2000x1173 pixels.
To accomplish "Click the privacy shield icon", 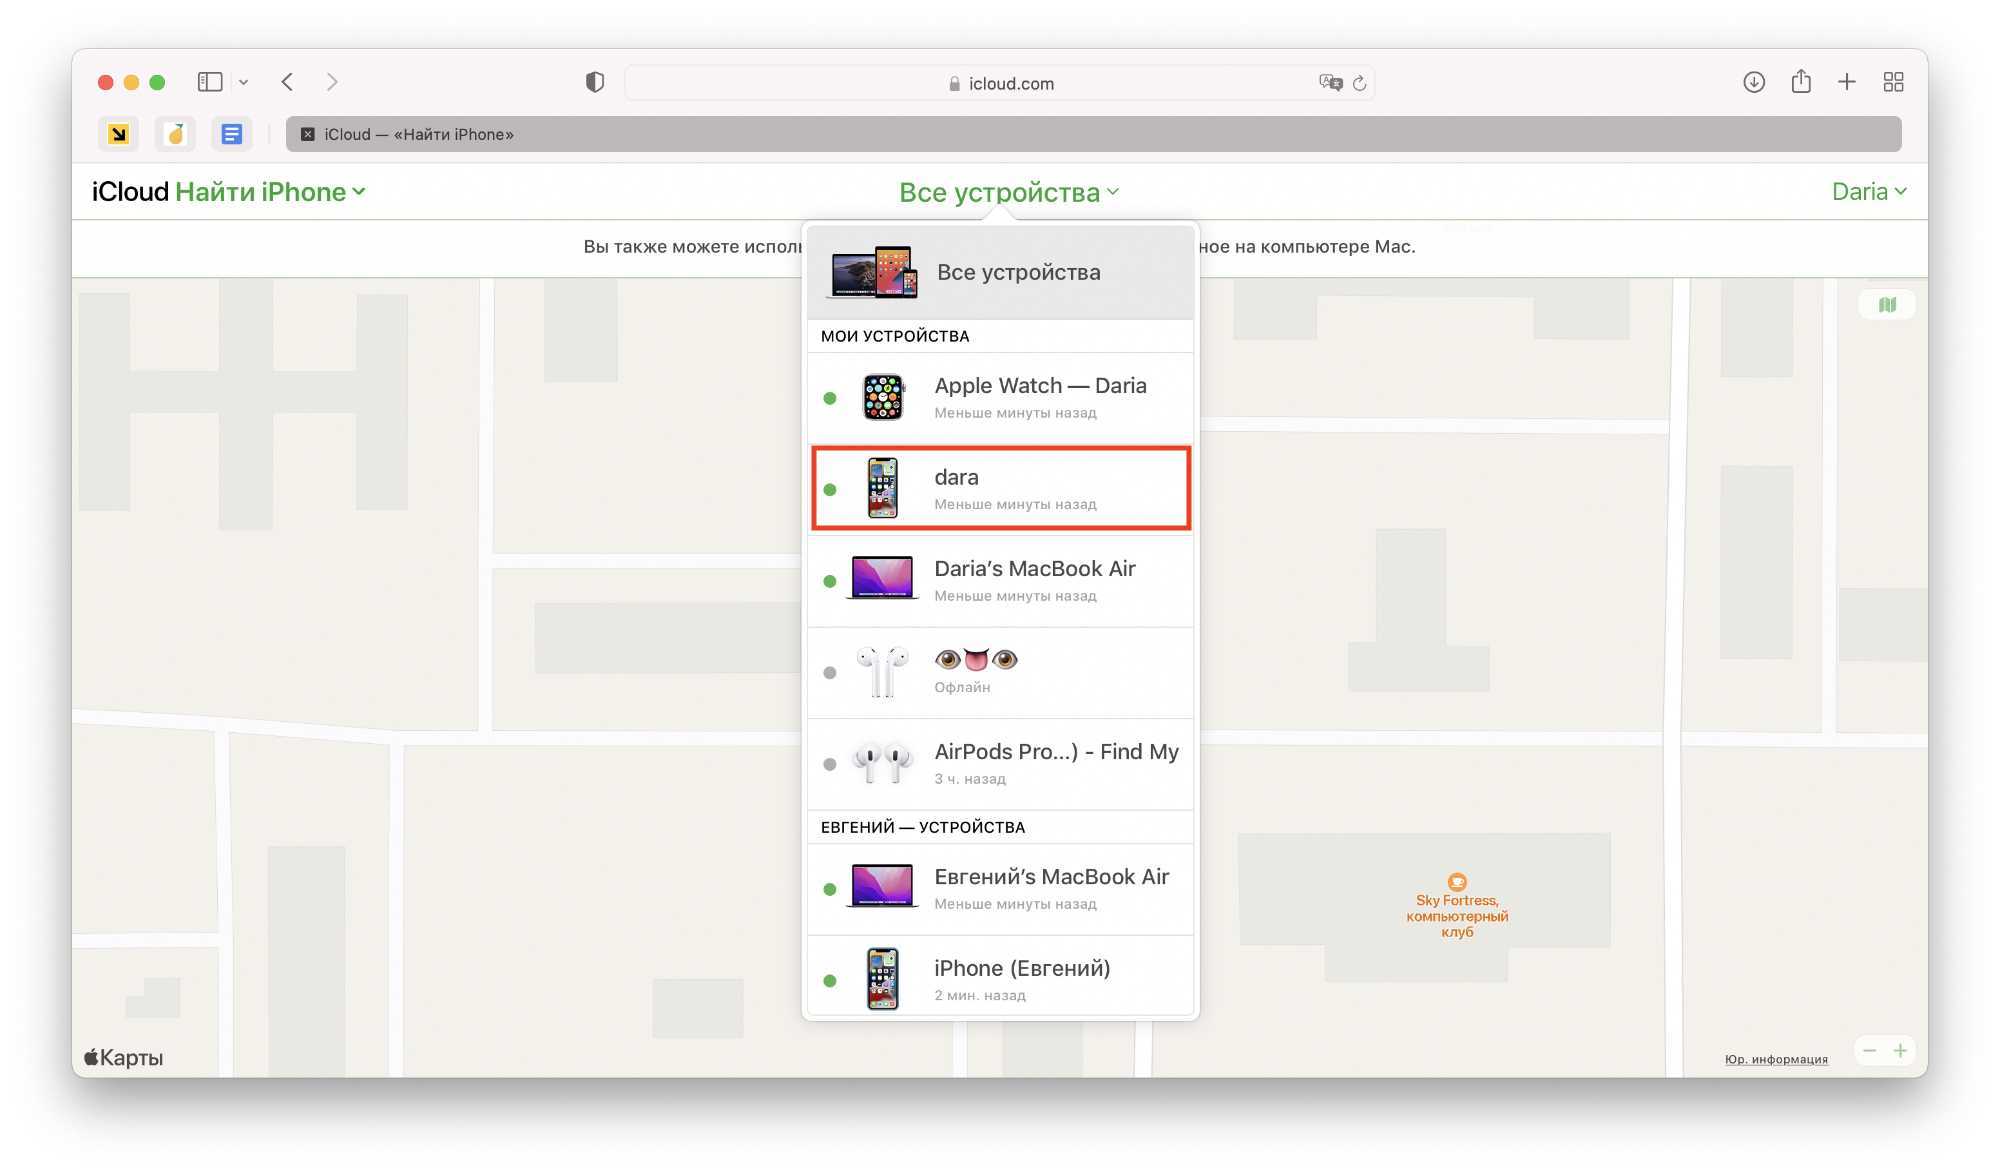I will click(x=595, y=82).
